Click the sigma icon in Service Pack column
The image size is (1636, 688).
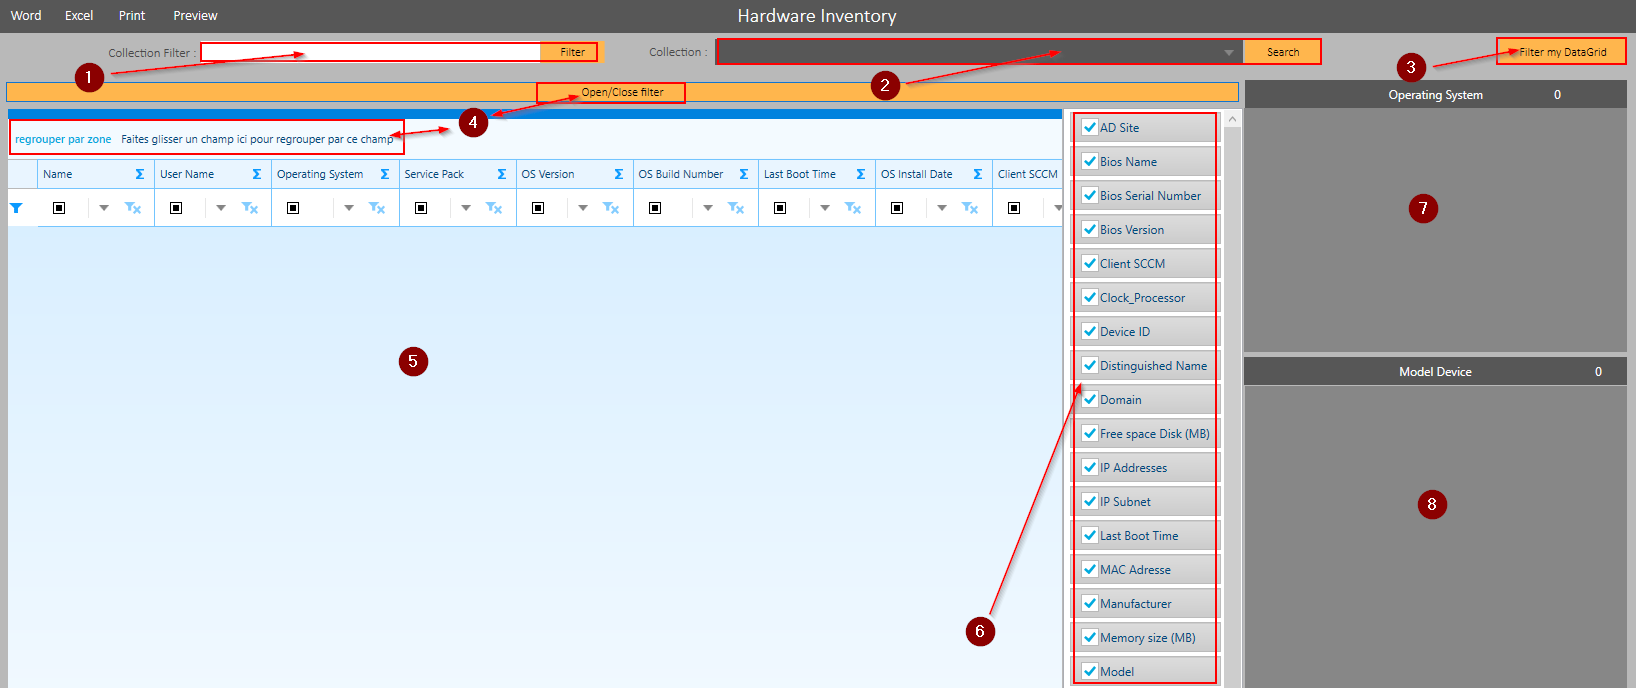(x=502, y=174)
